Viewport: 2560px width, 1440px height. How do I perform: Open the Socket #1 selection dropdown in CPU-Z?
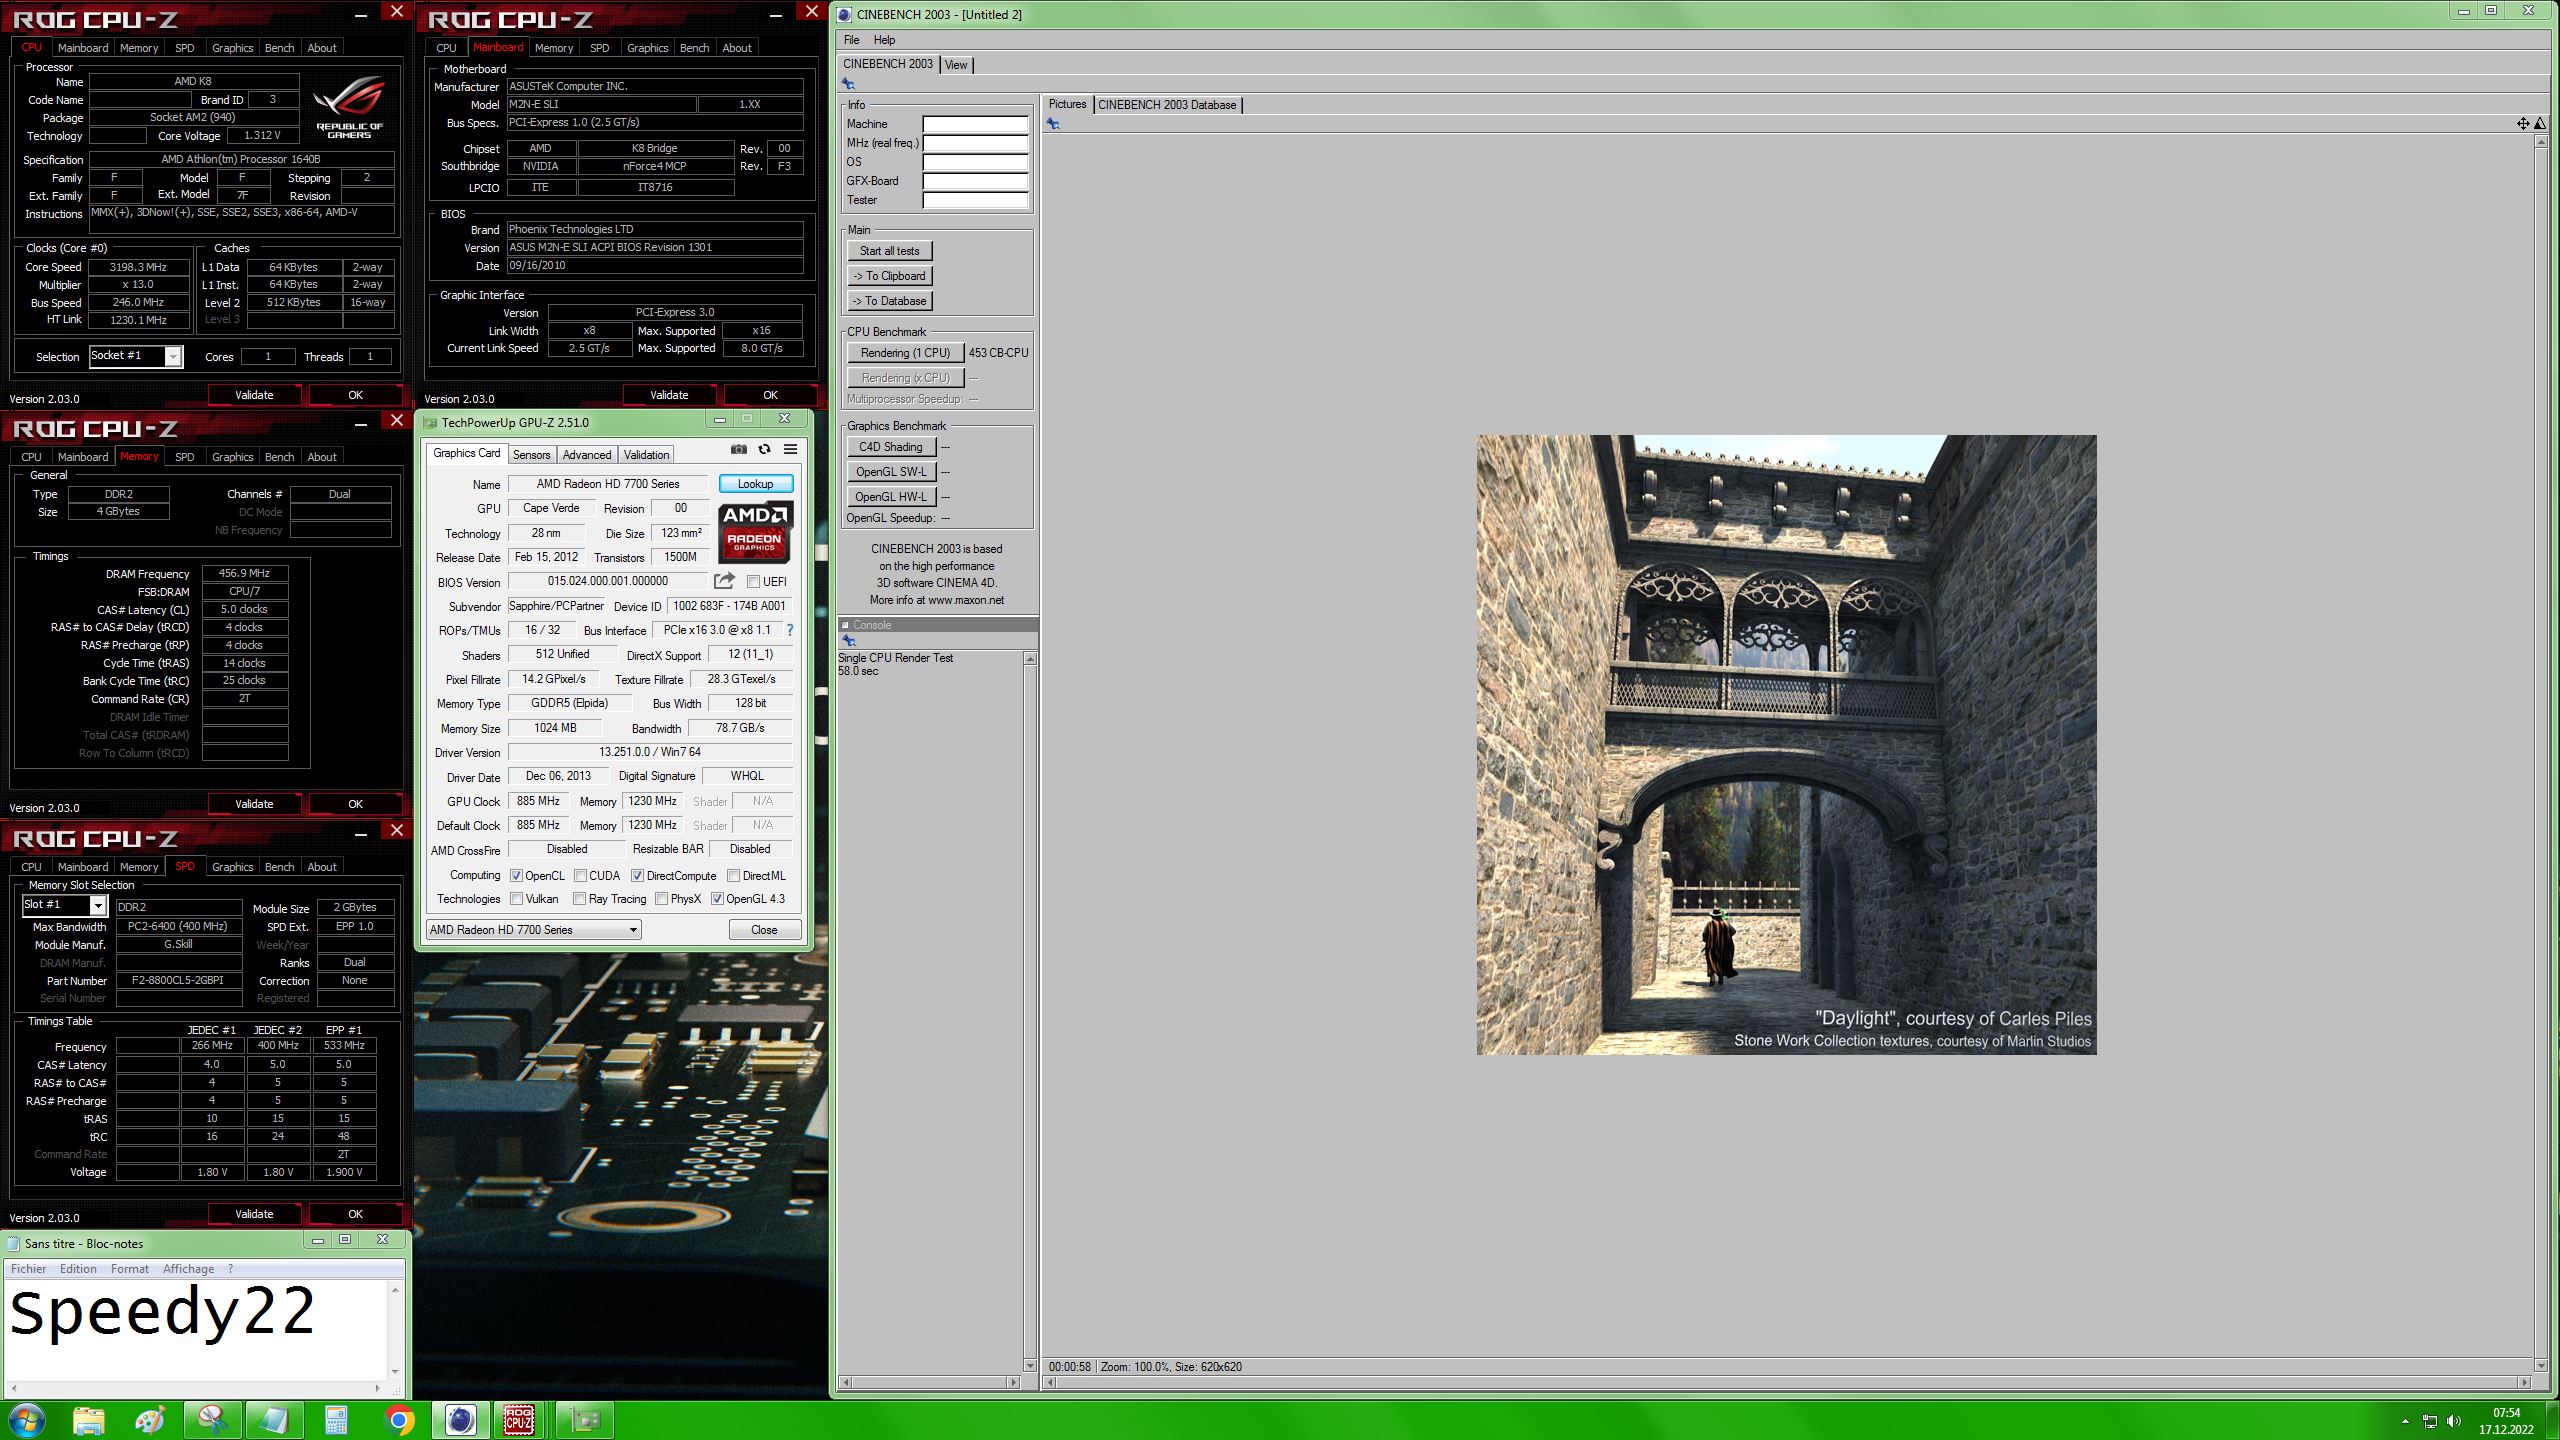[136, 356]
